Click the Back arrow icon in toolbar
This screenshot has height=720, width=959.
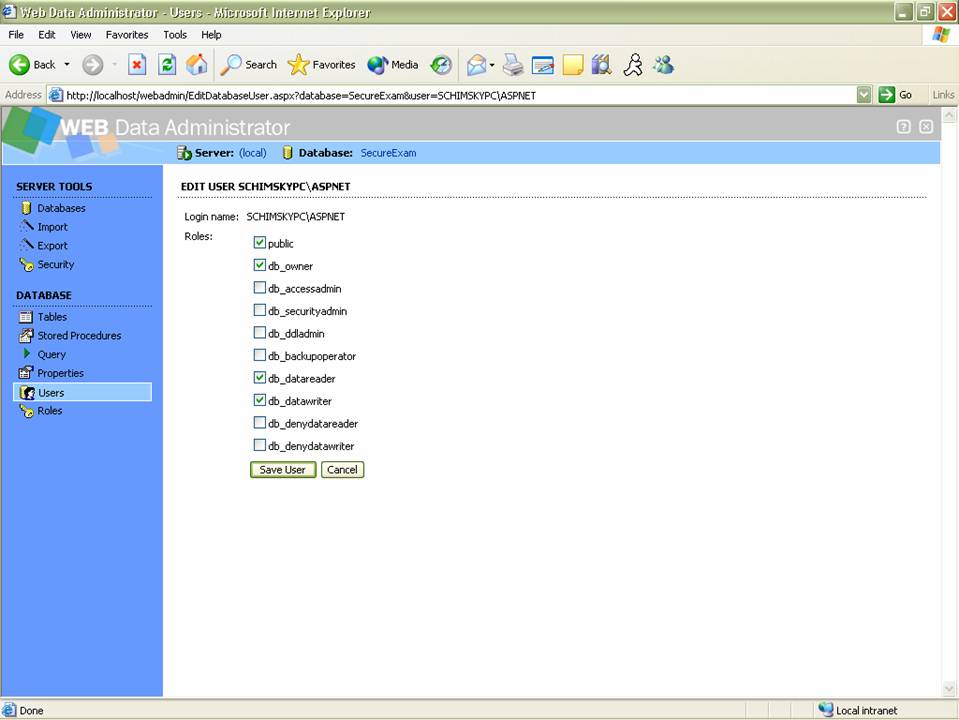[x=19, y=64]
